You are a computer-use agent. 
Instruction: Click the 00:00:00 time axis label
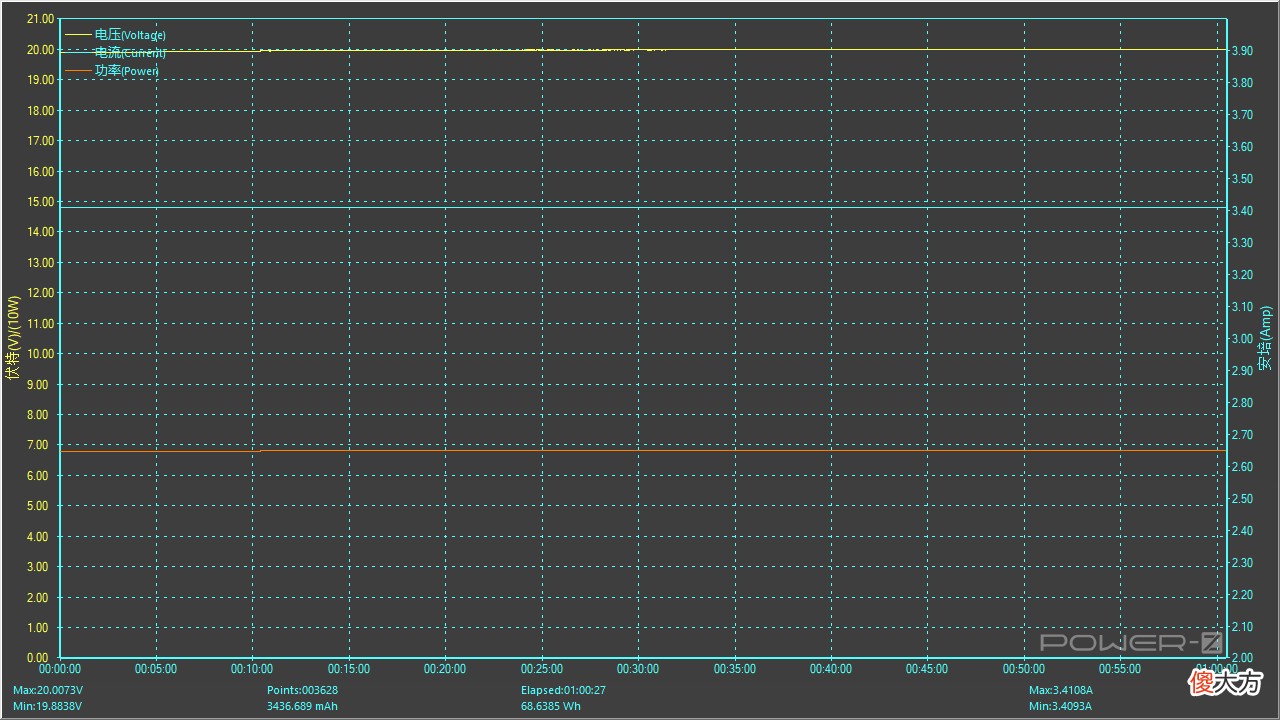point(60,669)
